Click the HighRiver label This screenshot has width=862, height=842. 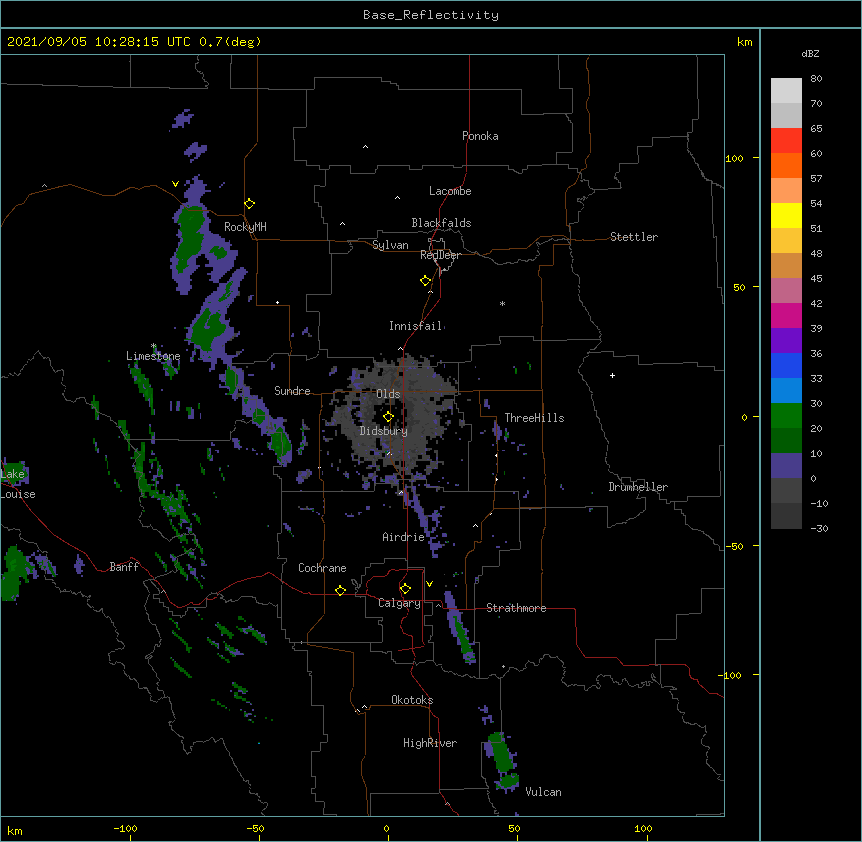coord(430,743)
